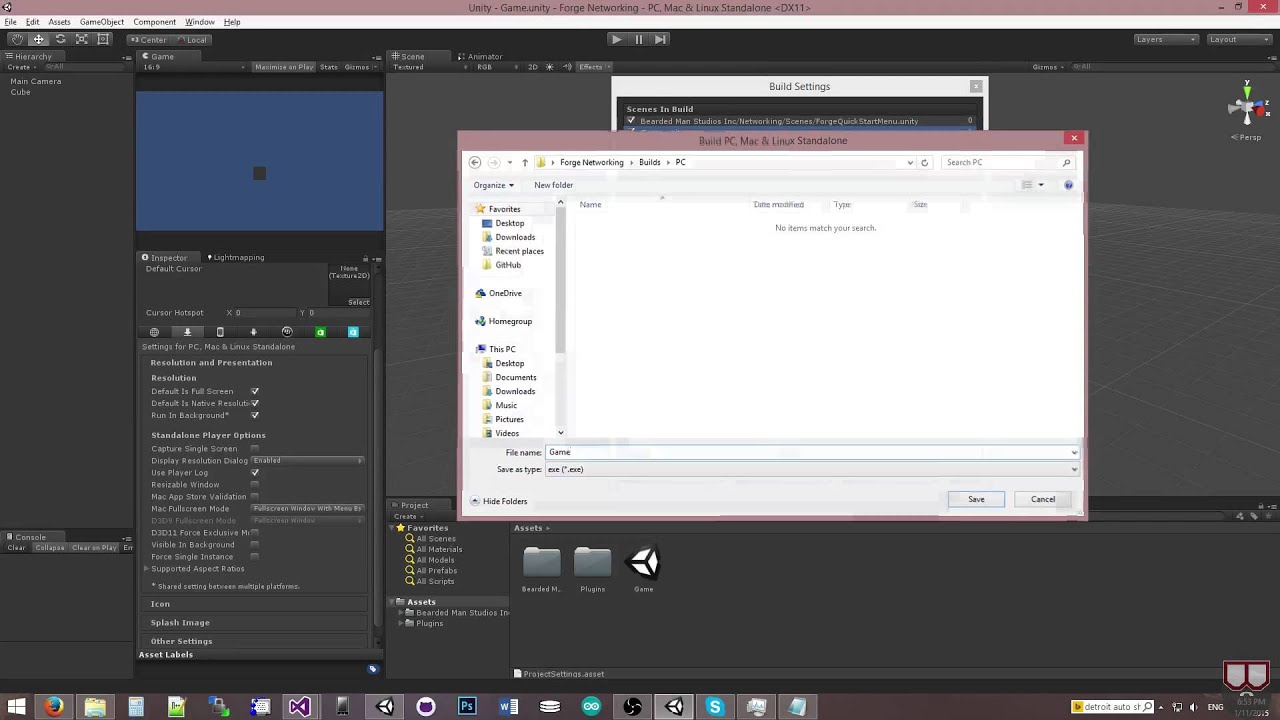Image resolution: width=1280 pixels, height=720 pixels.
Task: Click the Stats button in Game view
Action: pyautogui.click(x=329, y=67)
